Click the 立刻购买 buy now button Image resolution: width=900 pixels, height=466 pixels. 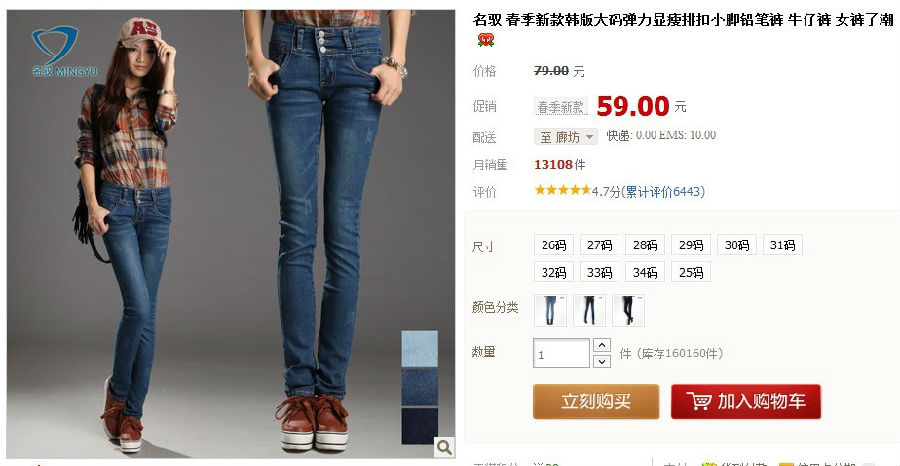596,402
